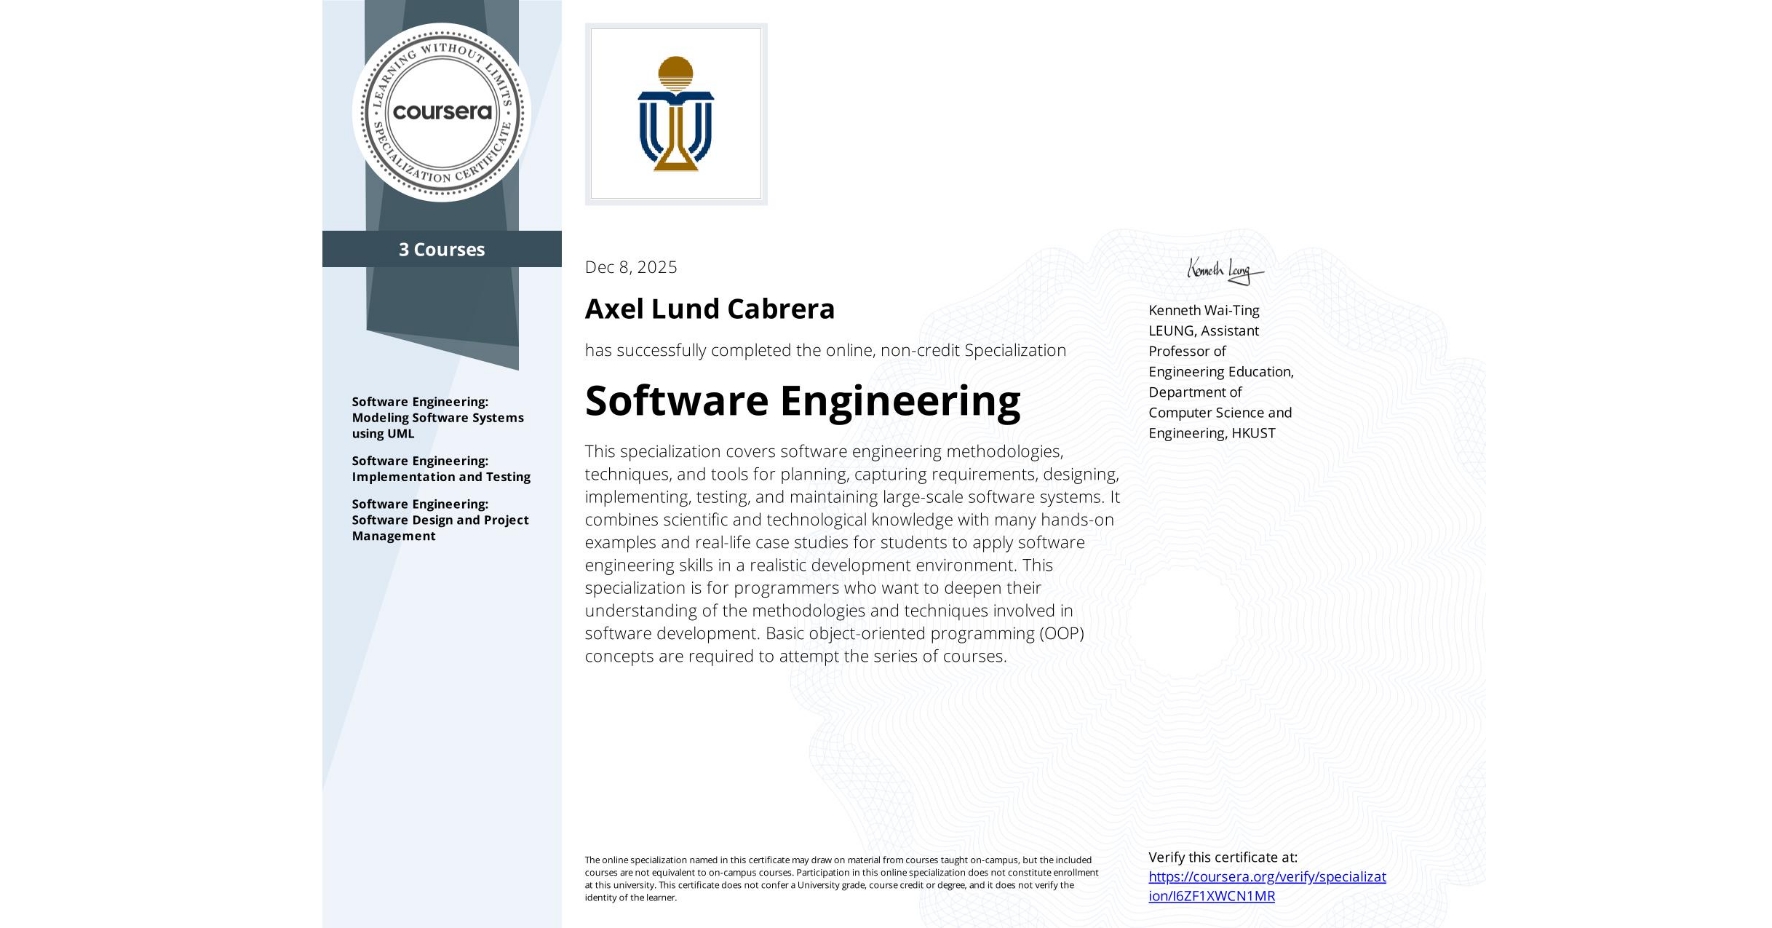This screenshot has width=1772, height=928.
Task: Click 'Software Engineering: Modeling Software Systems using UML'
Action: pyautogui.click(x=437, y=417)
